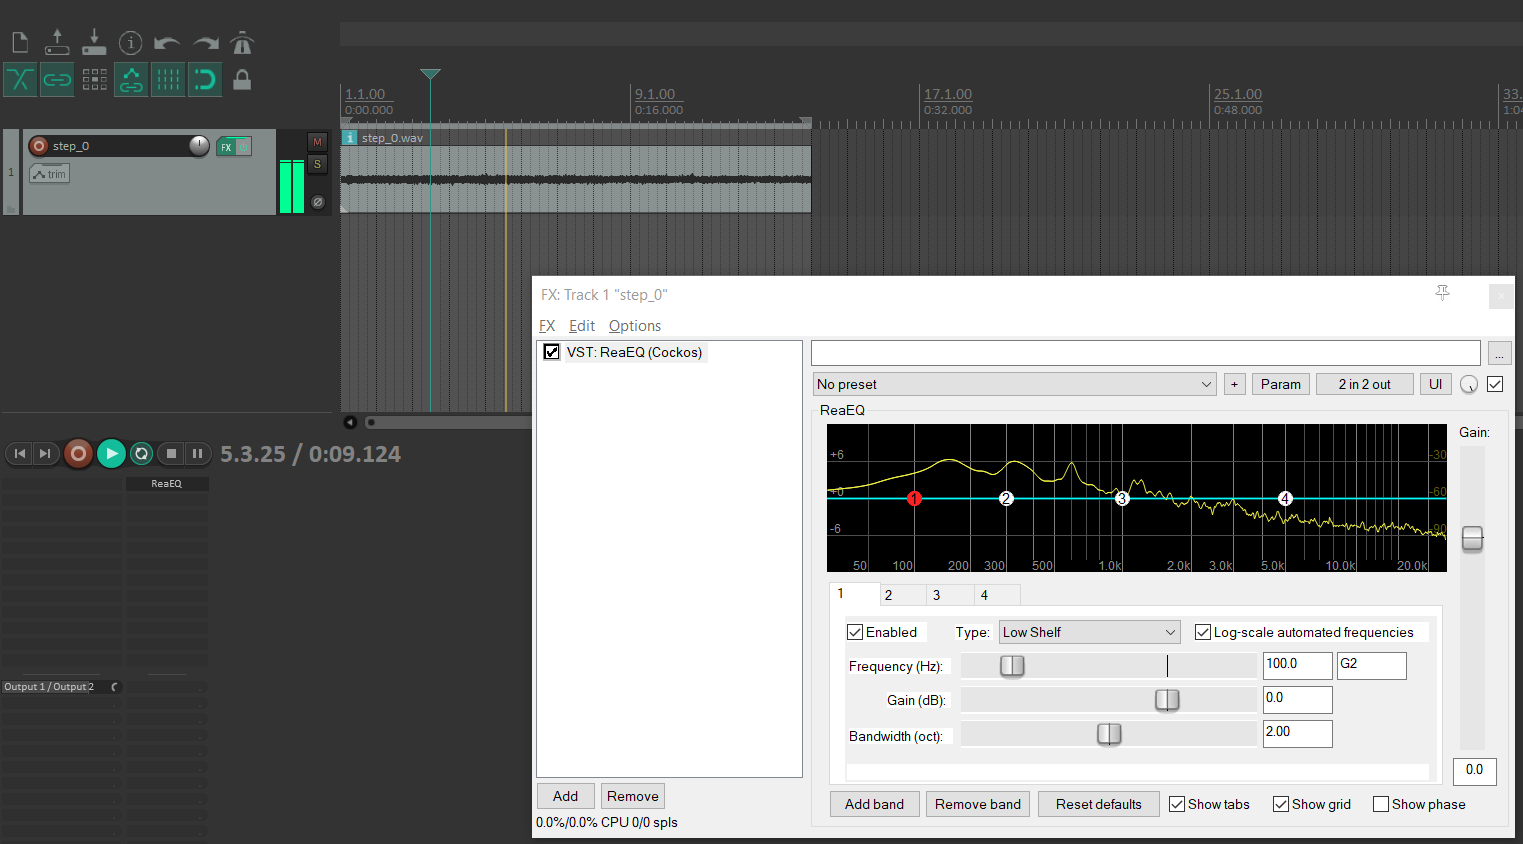Expand the No preset dropdown
1523x844 pixels.
(x=1015, y=384)
